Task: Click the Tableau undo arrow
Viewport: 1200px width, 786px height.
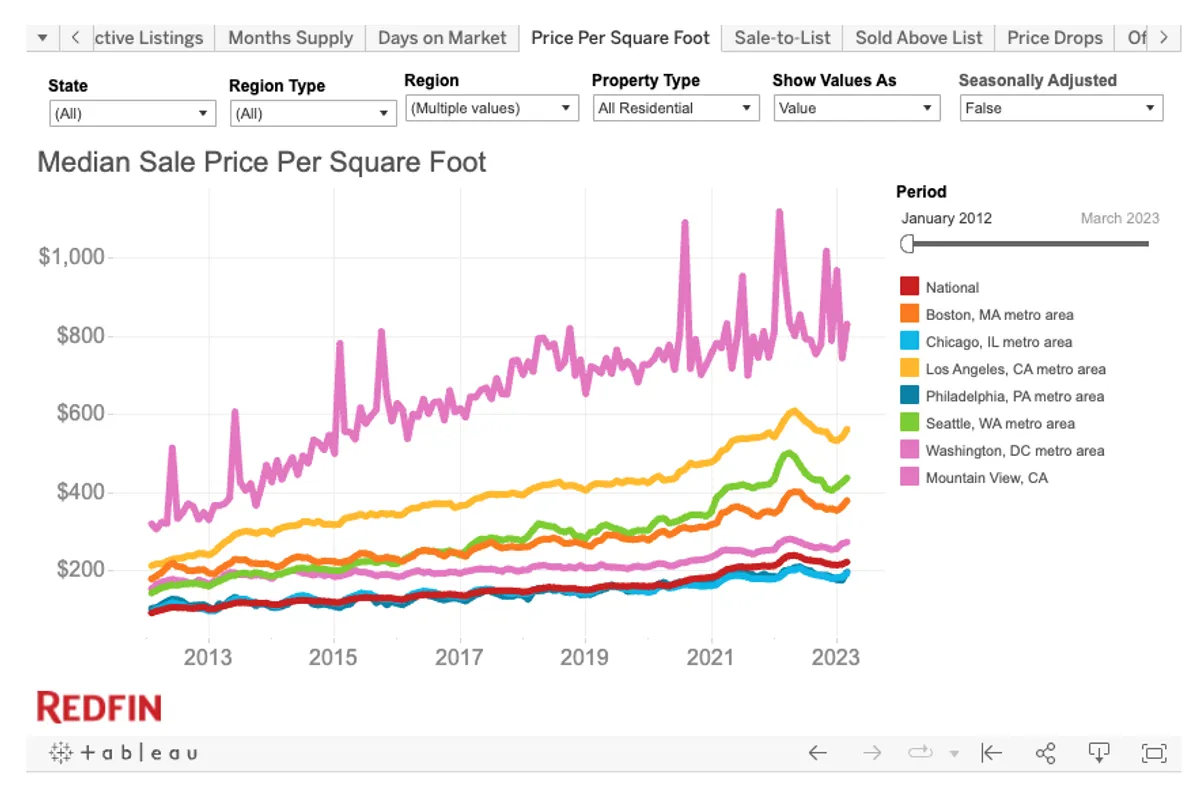Action: tap(818, 753)
